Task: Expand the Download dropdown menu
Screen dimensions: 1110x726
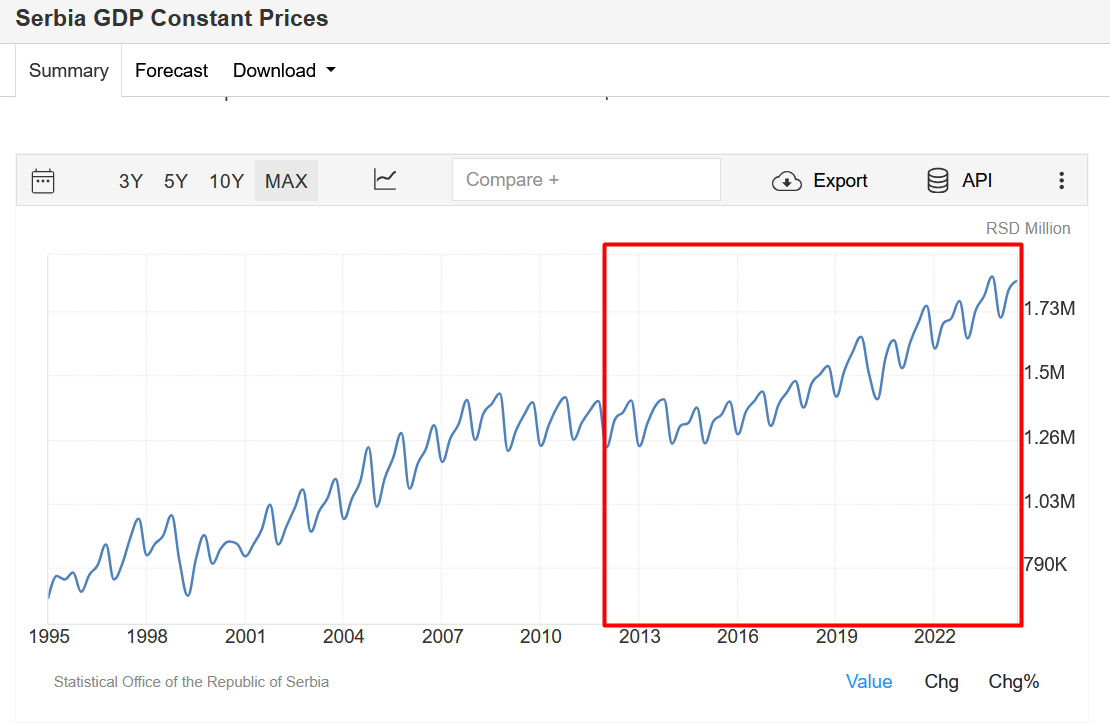Action: click(284, 71)
